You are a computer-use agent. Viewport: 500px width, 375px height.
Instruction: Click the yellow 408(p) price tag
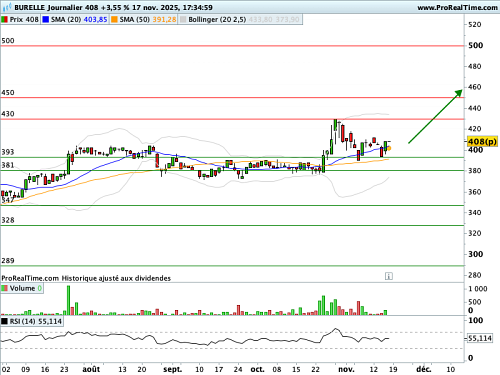[482, 142]
